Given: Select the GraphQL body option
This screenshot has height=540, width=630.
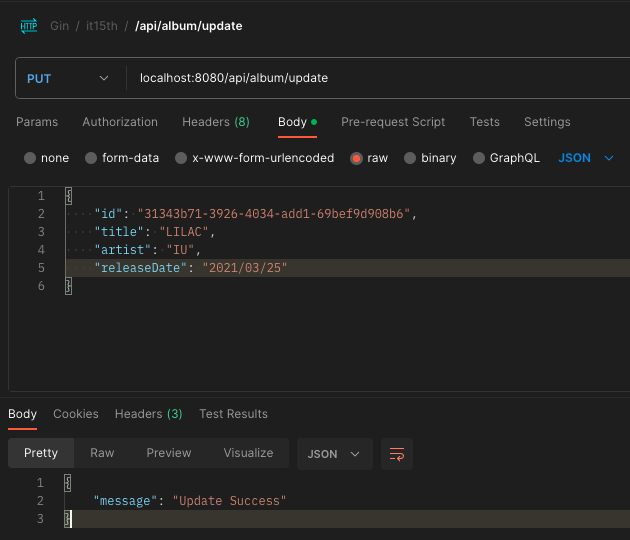Looking at the screenshot, I should [x=479, y=158].
